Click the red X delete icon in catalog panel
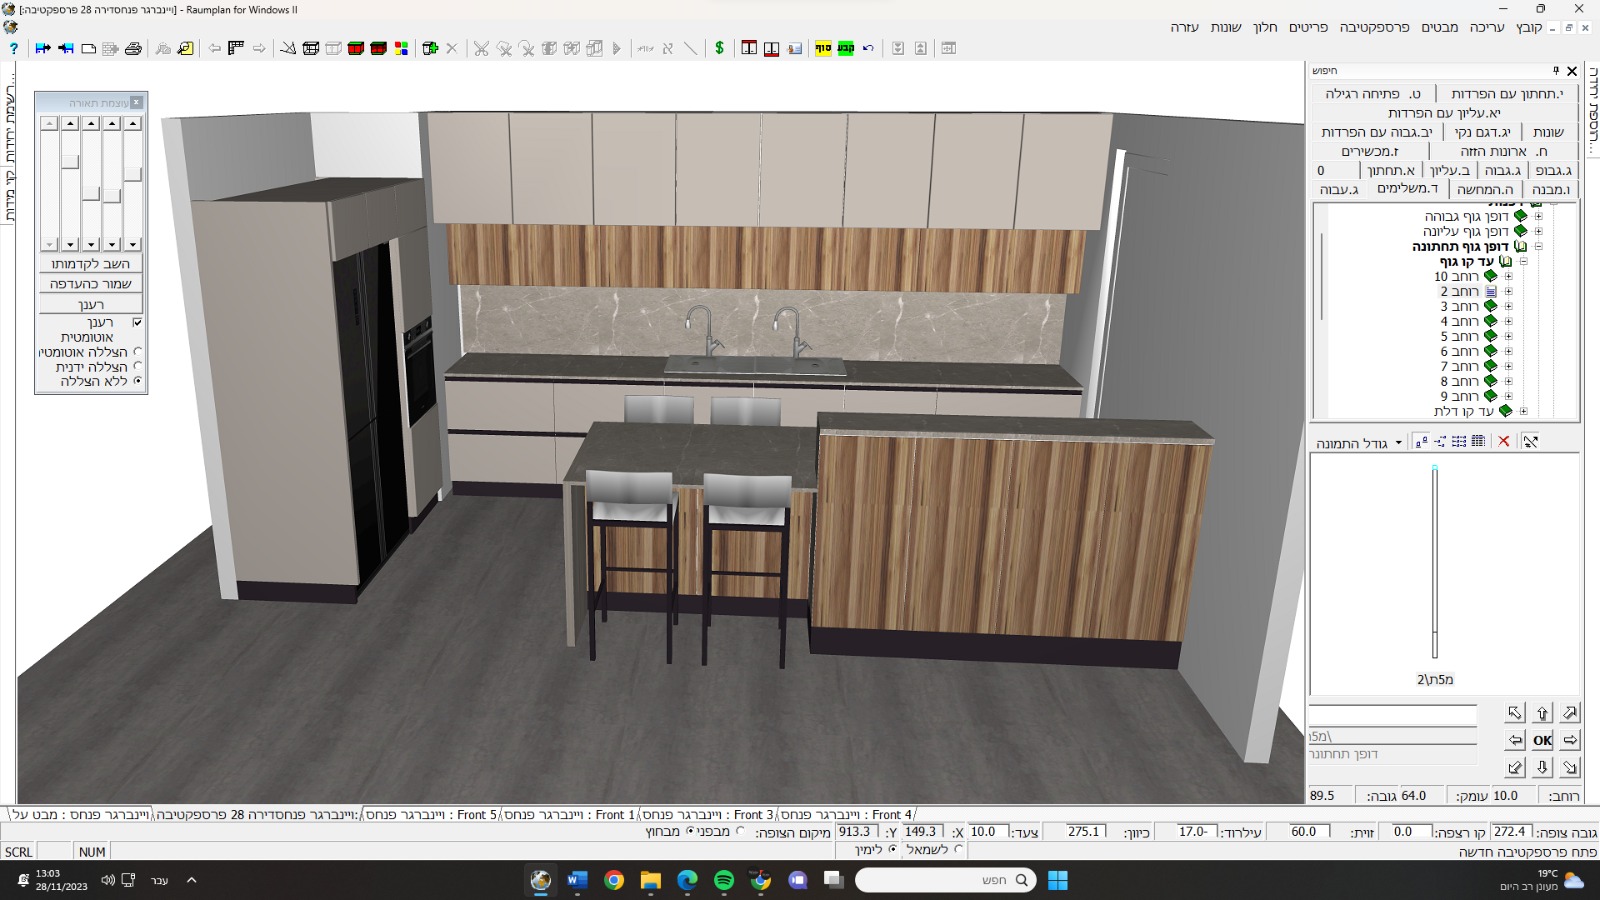Viewport: 1600px width, 900px height. (1504, 441)
